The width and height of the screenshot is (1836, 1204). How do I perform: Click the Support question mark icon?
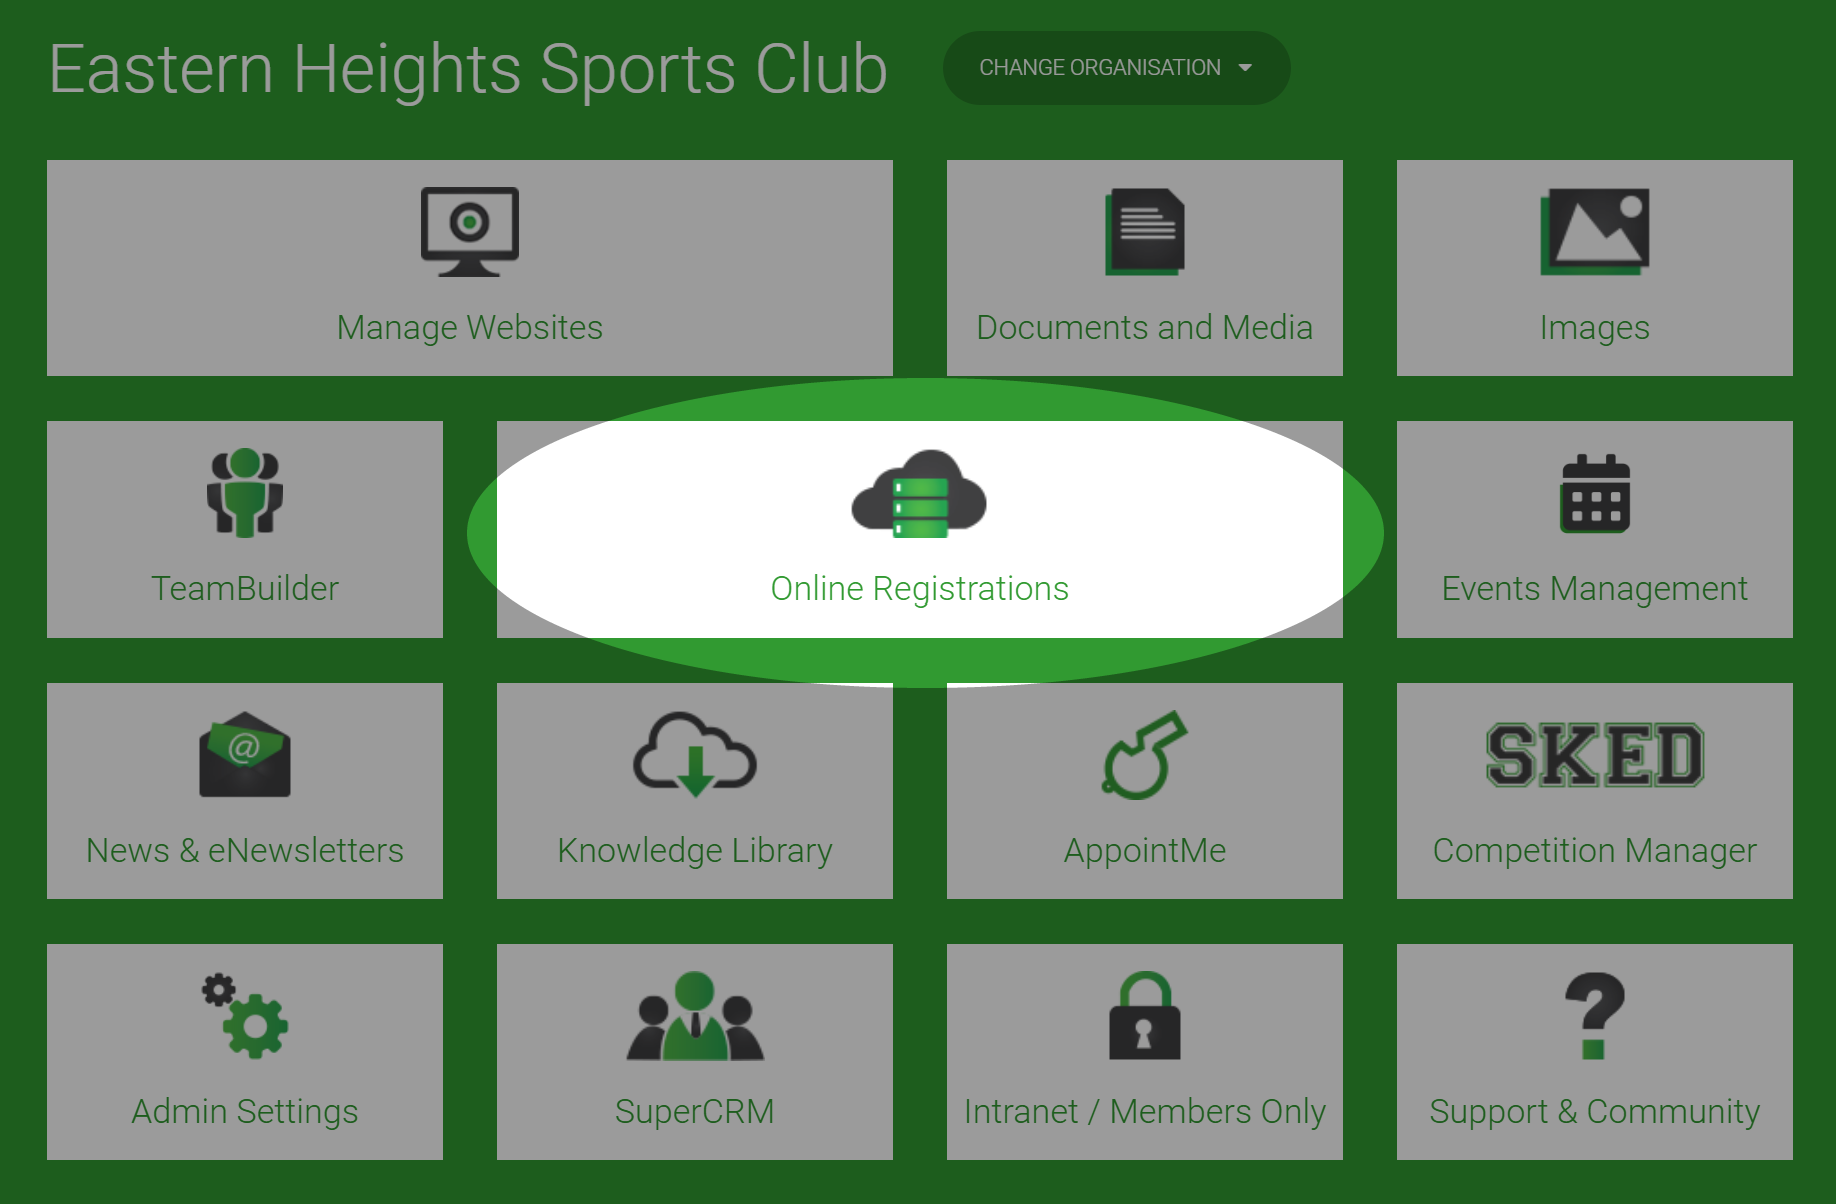coord(1595,1016)
